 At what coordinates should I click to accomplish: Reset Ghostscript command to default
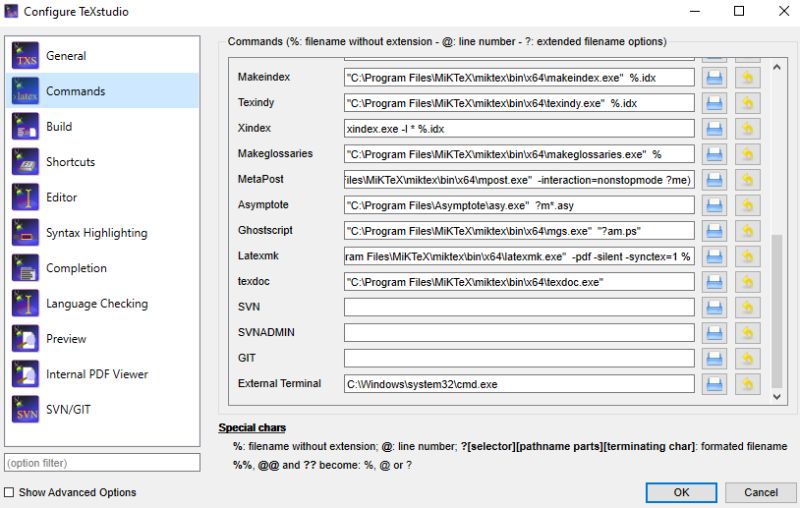pyautogui.click(x=747, y=231)
